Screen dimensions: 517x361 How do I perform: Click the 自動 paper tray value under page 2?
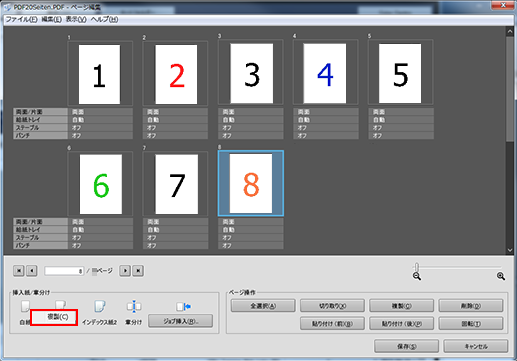click(176, 120)
